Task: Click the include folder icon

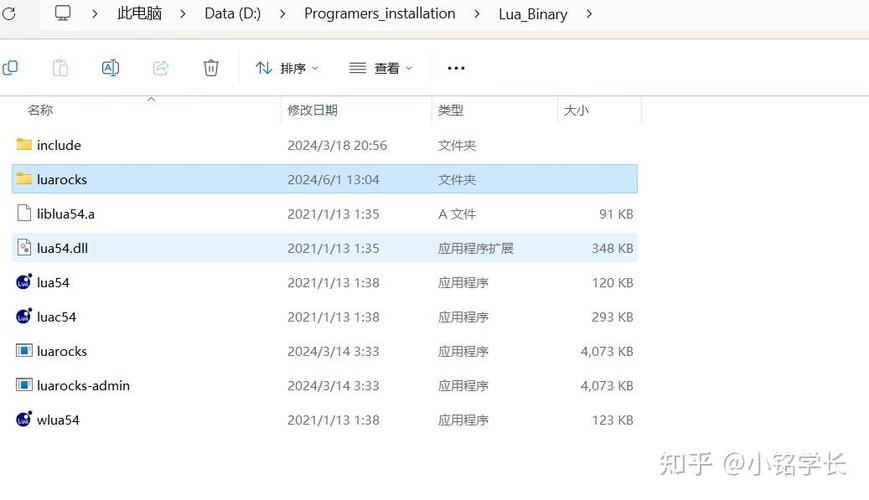Action: (24, 145)
